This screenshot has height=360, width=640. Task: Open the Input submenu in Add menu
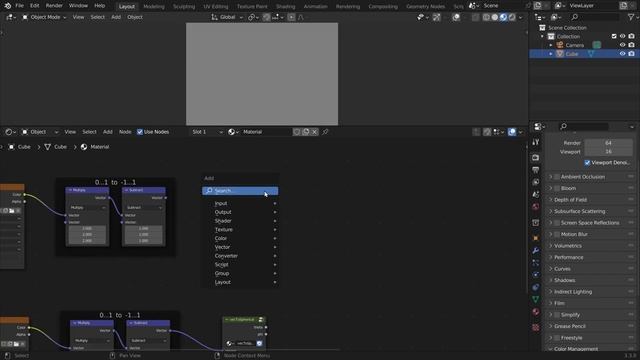[x=240, y=203]
